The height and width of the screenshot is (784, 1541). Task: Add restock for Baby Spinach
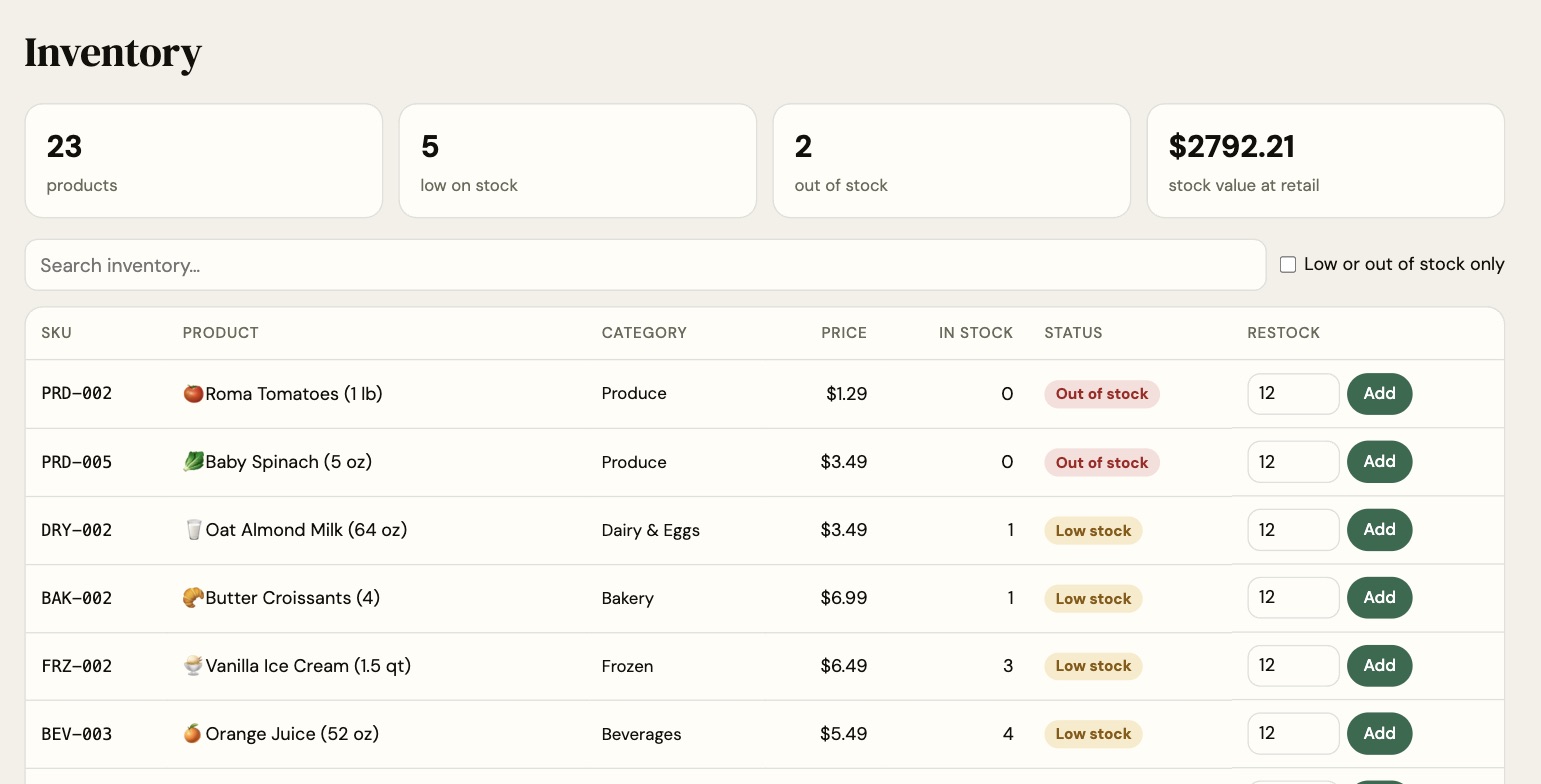tap(1379, 462)
